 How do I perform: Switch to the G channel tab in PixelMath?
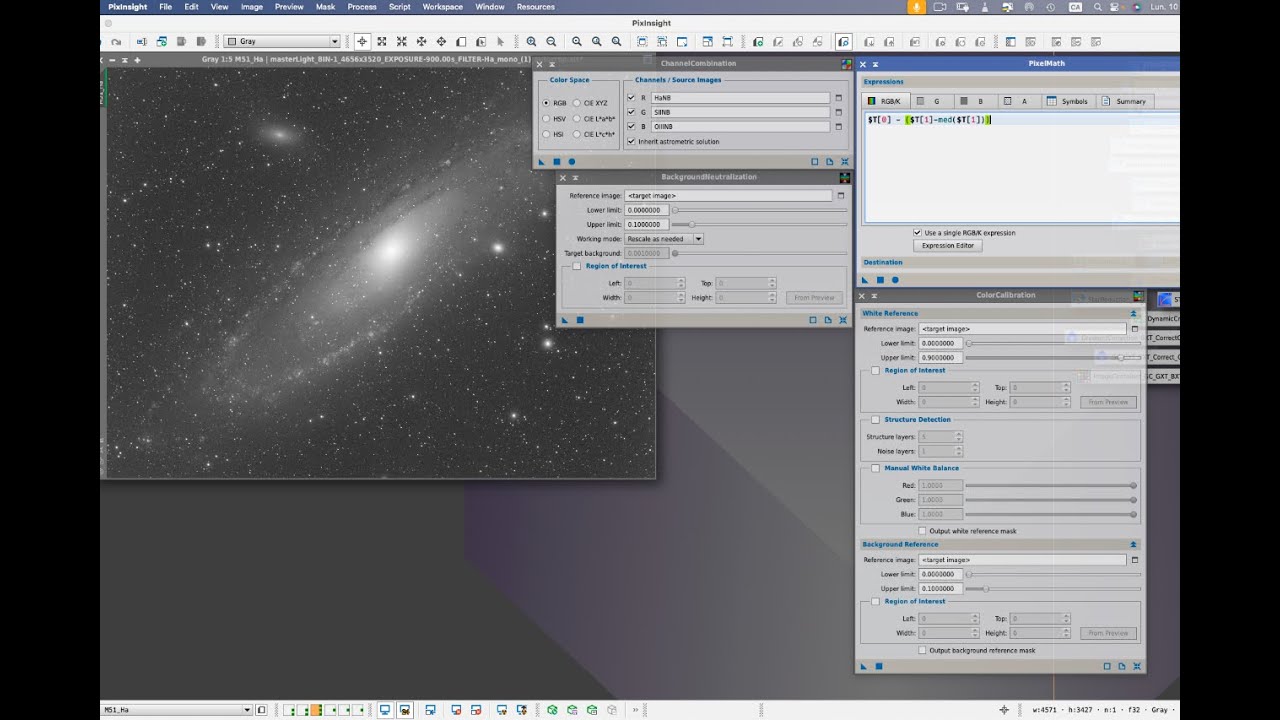click(x=930, y=101)
